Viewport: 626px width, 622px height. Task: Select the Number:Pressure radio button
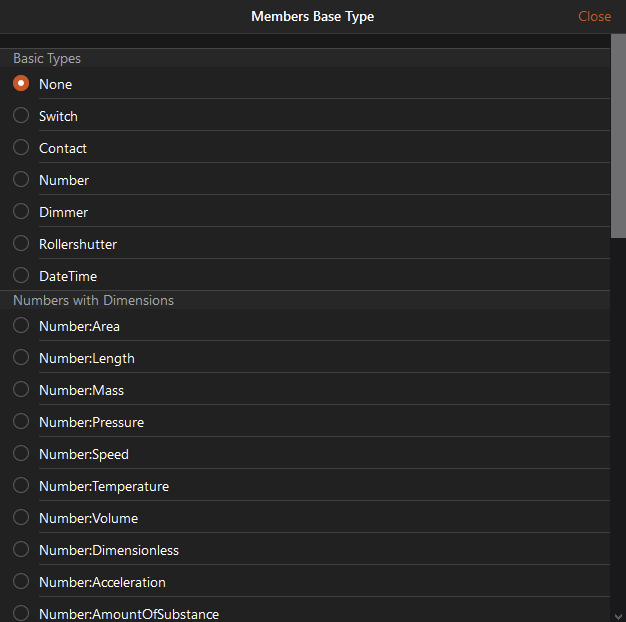point(21,422)
